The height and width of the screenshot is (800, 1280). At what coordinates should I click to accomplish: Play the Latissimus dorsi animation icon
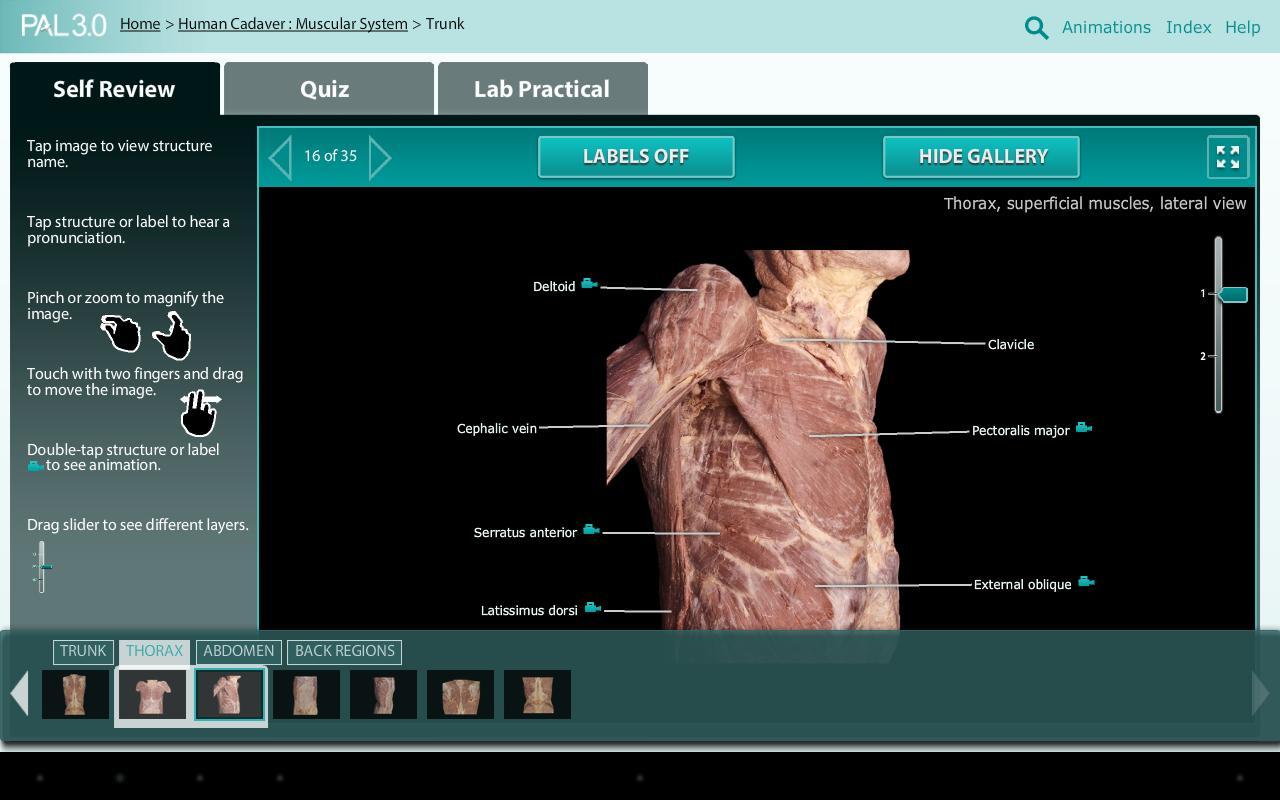coord(592,606)
